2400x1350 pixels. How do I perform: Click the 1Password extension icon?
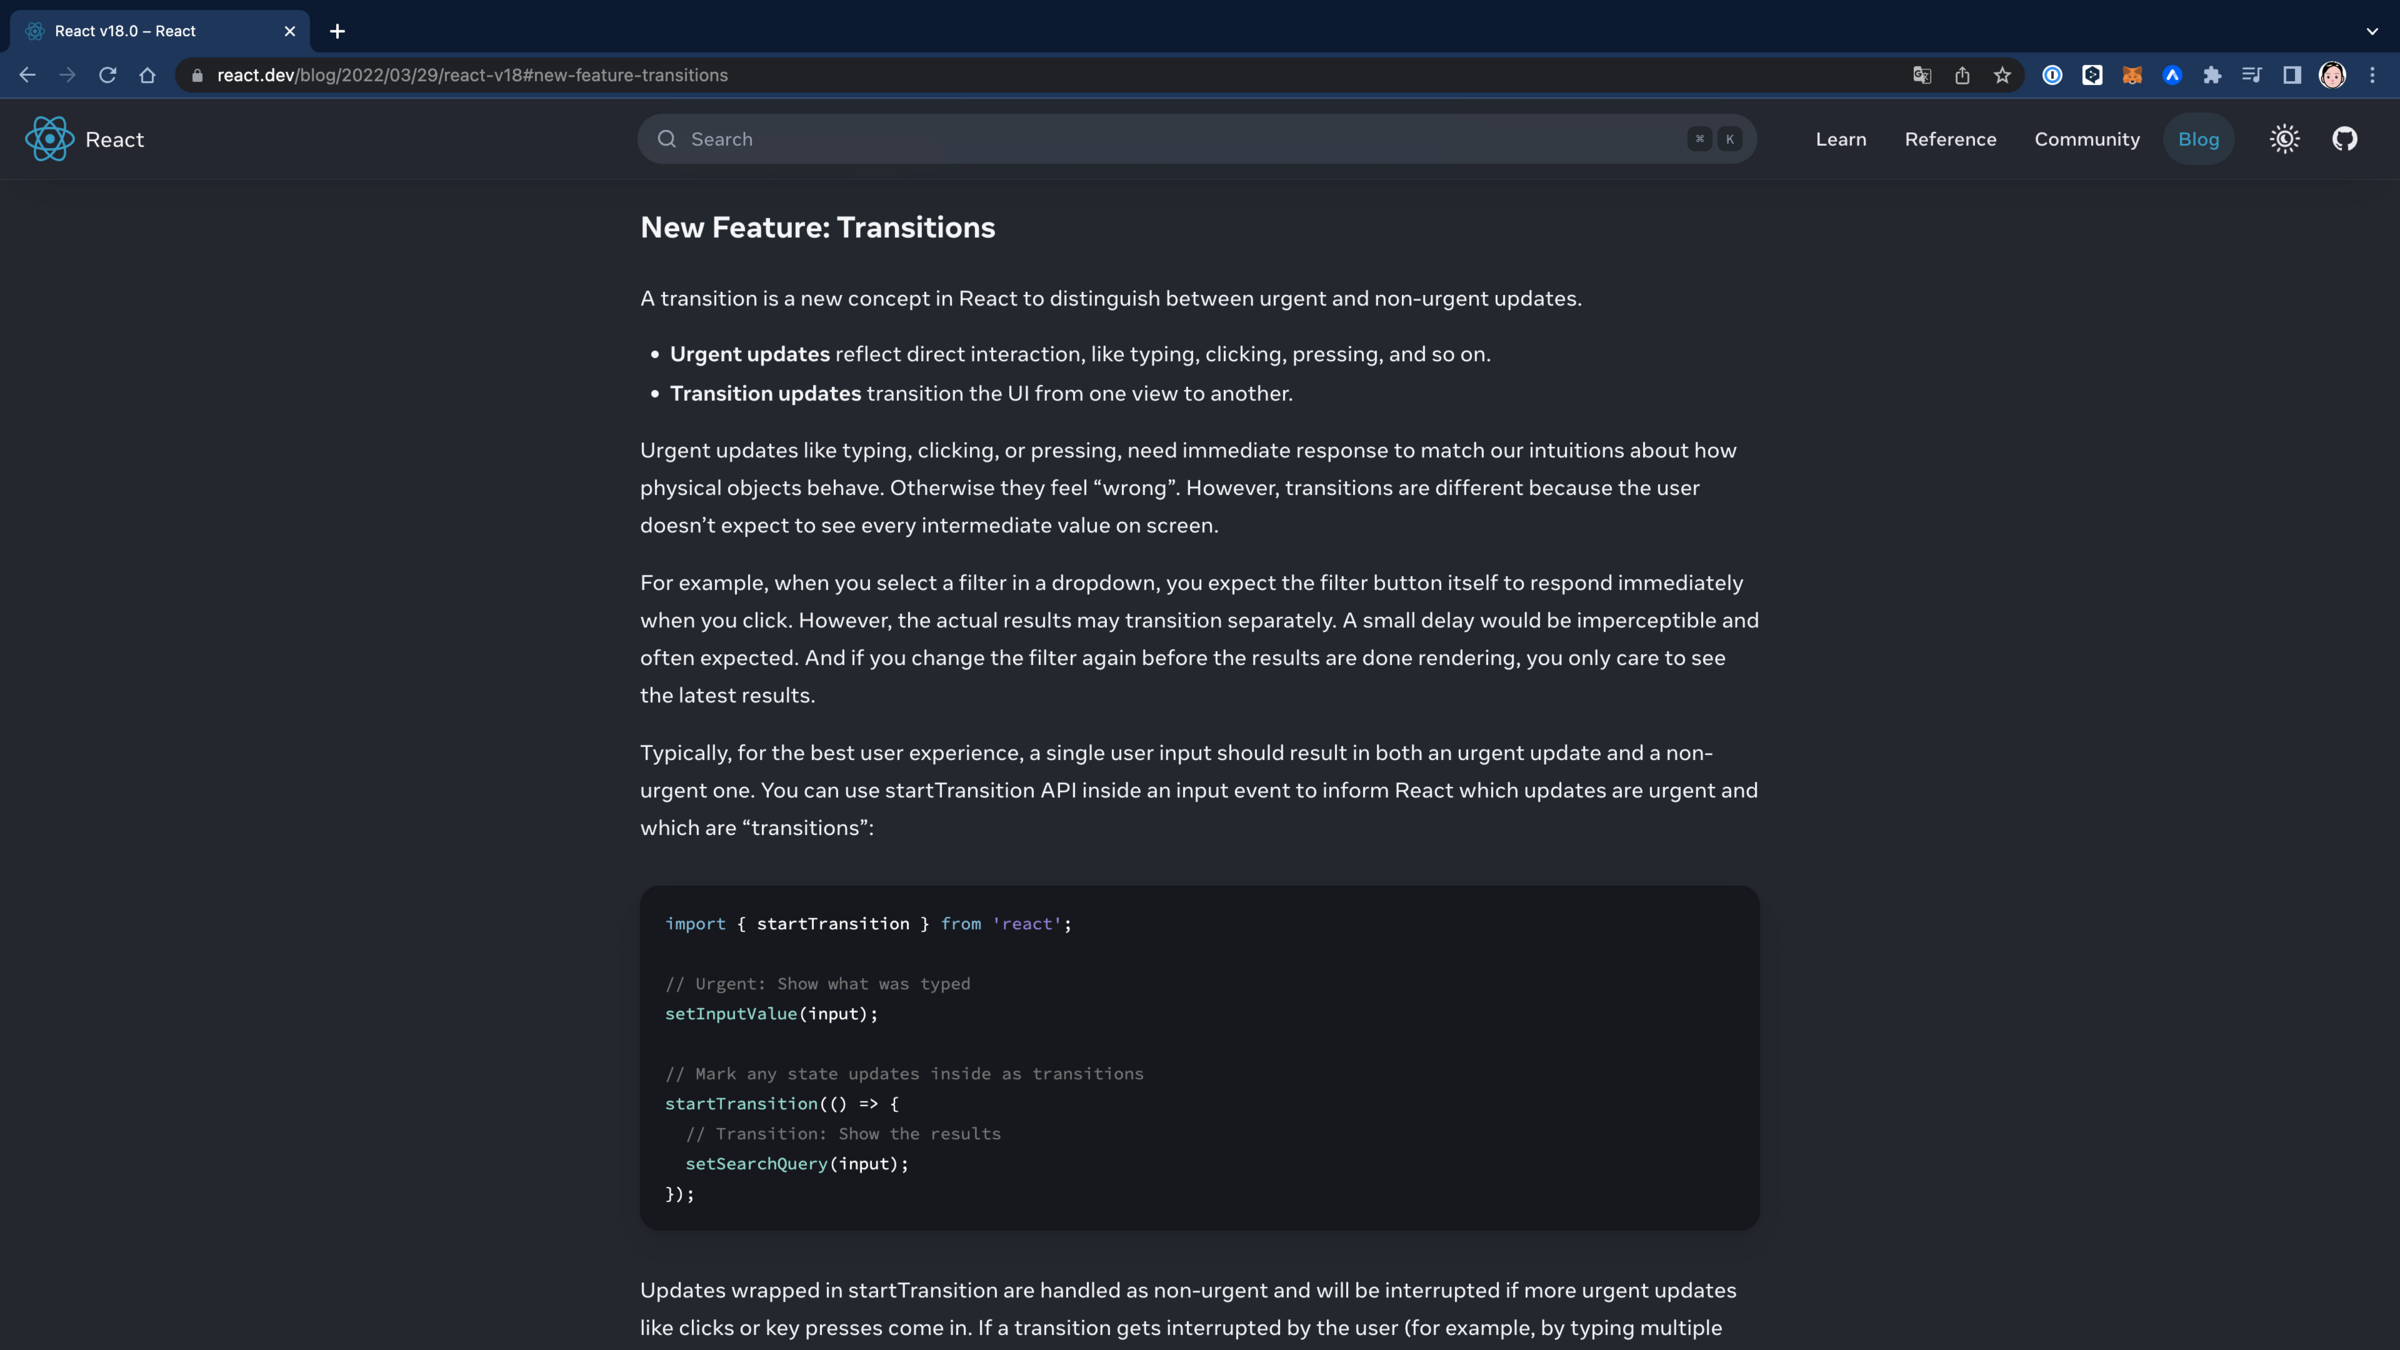coord(2052,75)
